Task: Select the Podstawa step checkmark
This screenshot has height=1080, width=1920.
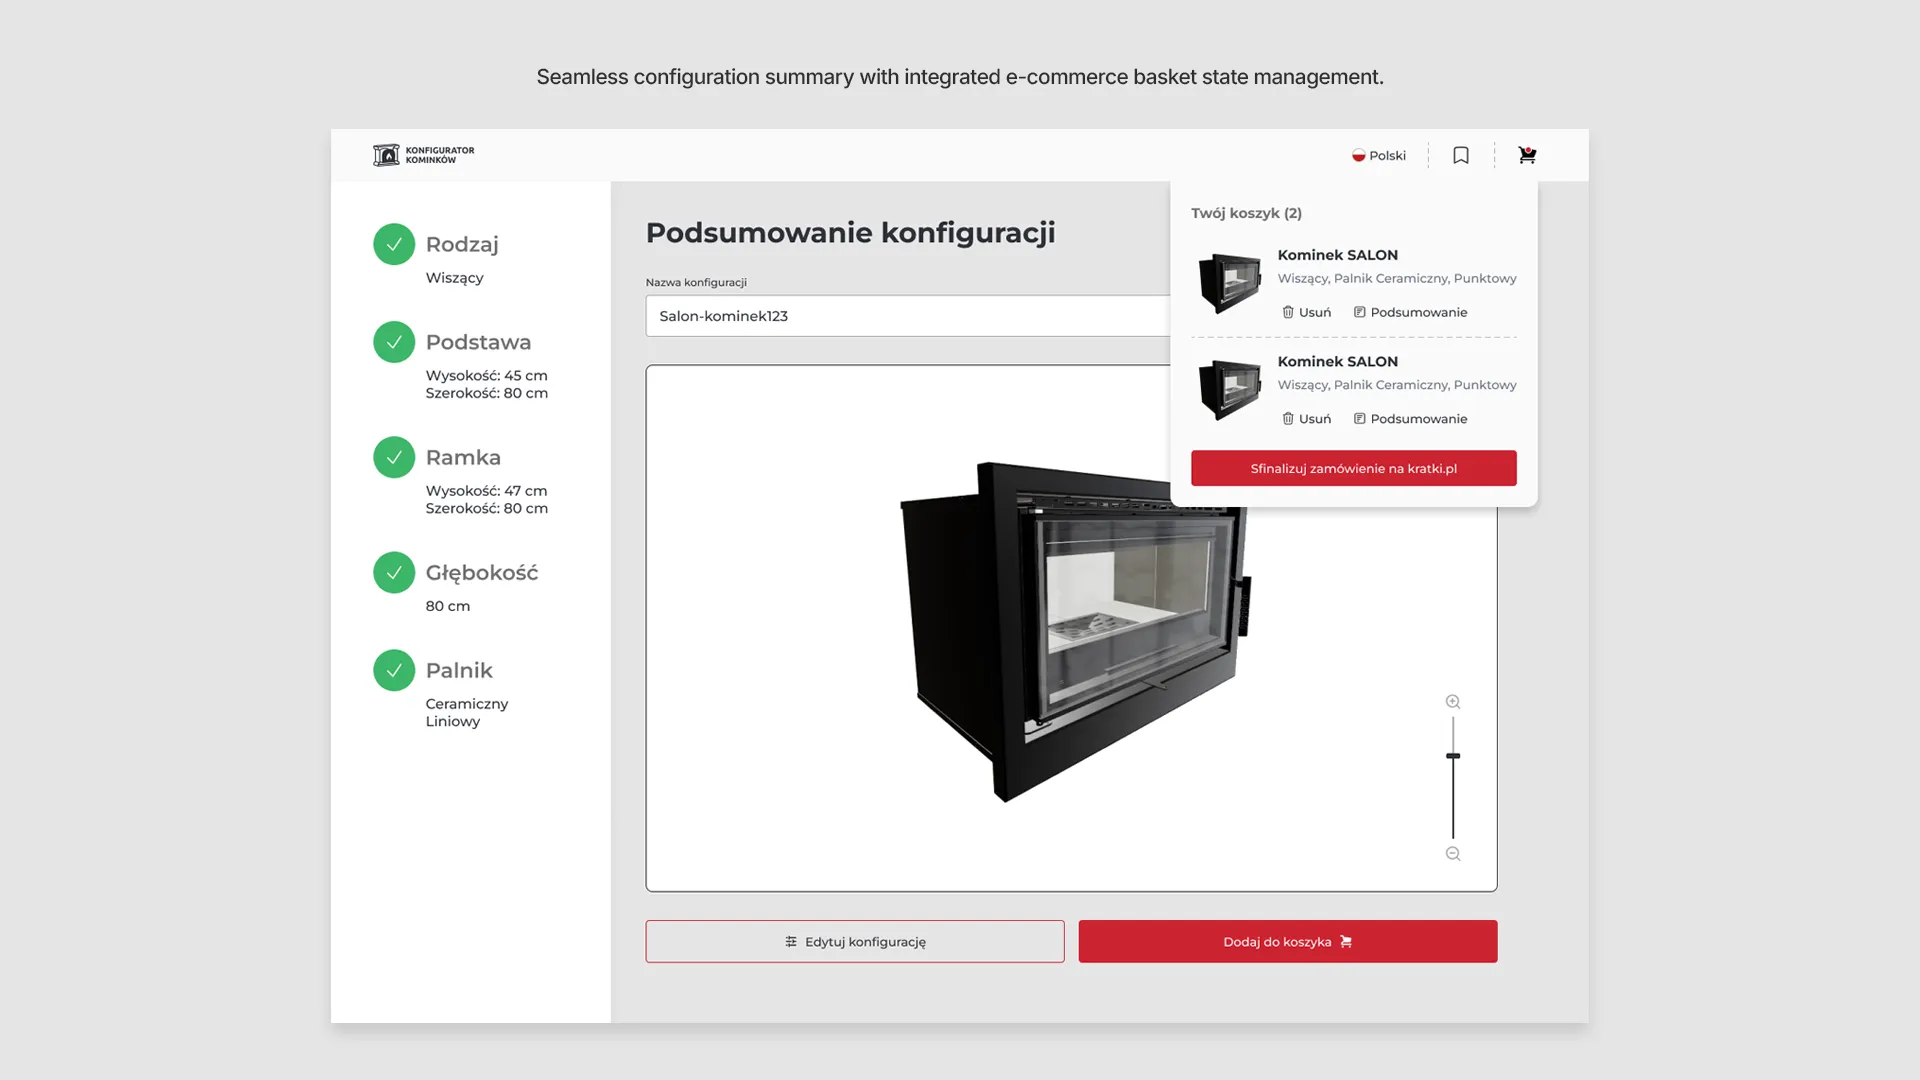Action: click(x=394, y=342)
